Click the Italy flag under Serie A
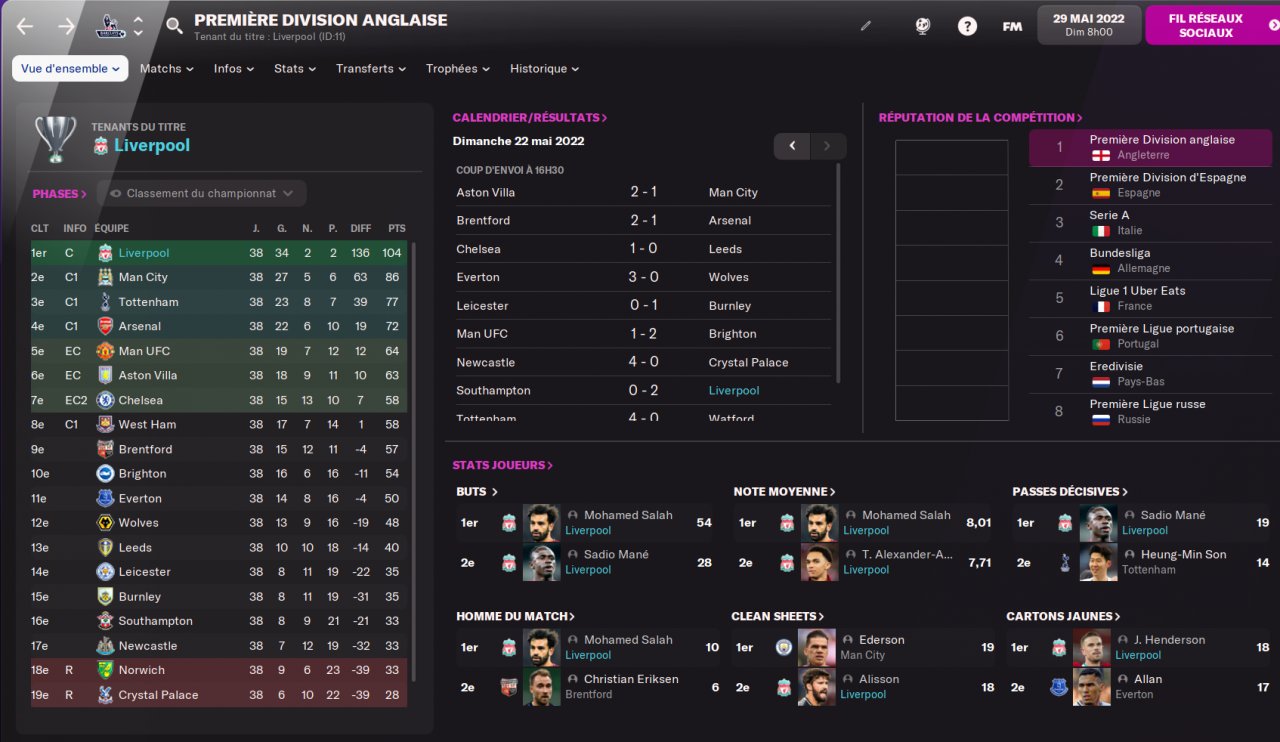Image resolution: width=1280 pixels, height=742 pixels. point(1100,230)
